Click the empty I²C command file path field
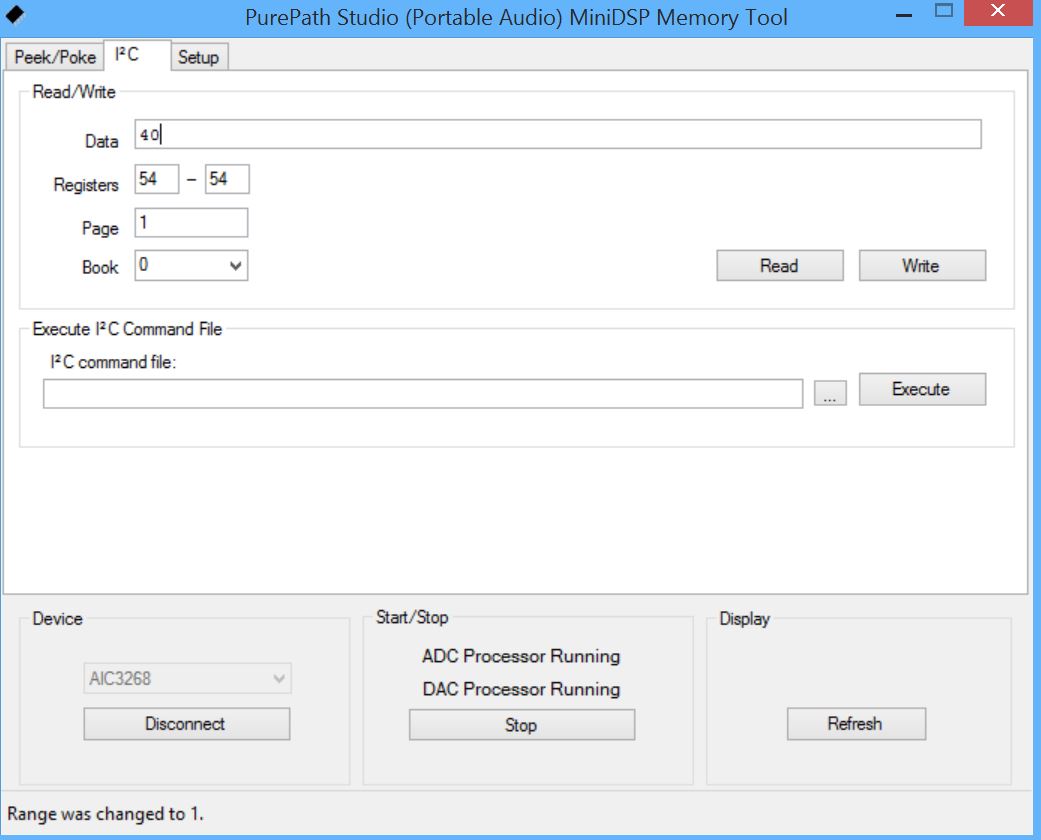Image resolution: width=1041 pixels, height=840 pixels. point(420,391)
